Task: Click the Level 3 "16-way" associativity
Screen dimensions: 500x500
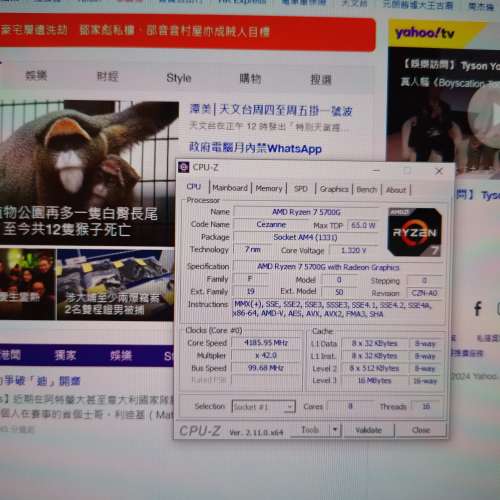Action: pyautogui.click(x=425, y=381)
